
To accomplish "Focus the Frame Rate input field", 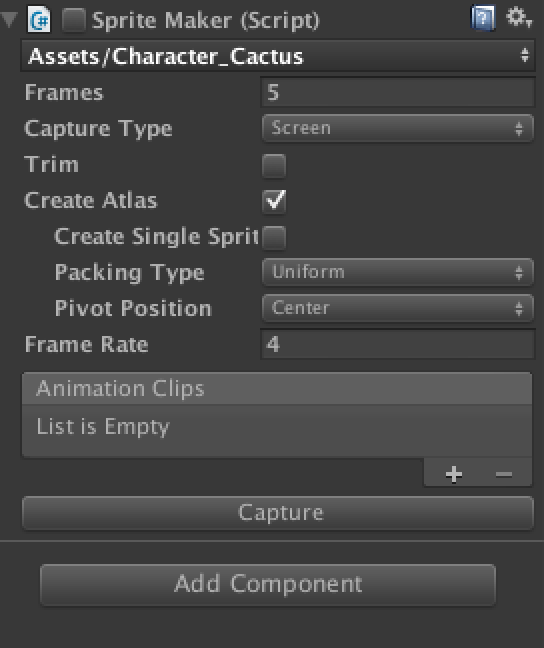I will pyautogui.click(x=398, y=344).
